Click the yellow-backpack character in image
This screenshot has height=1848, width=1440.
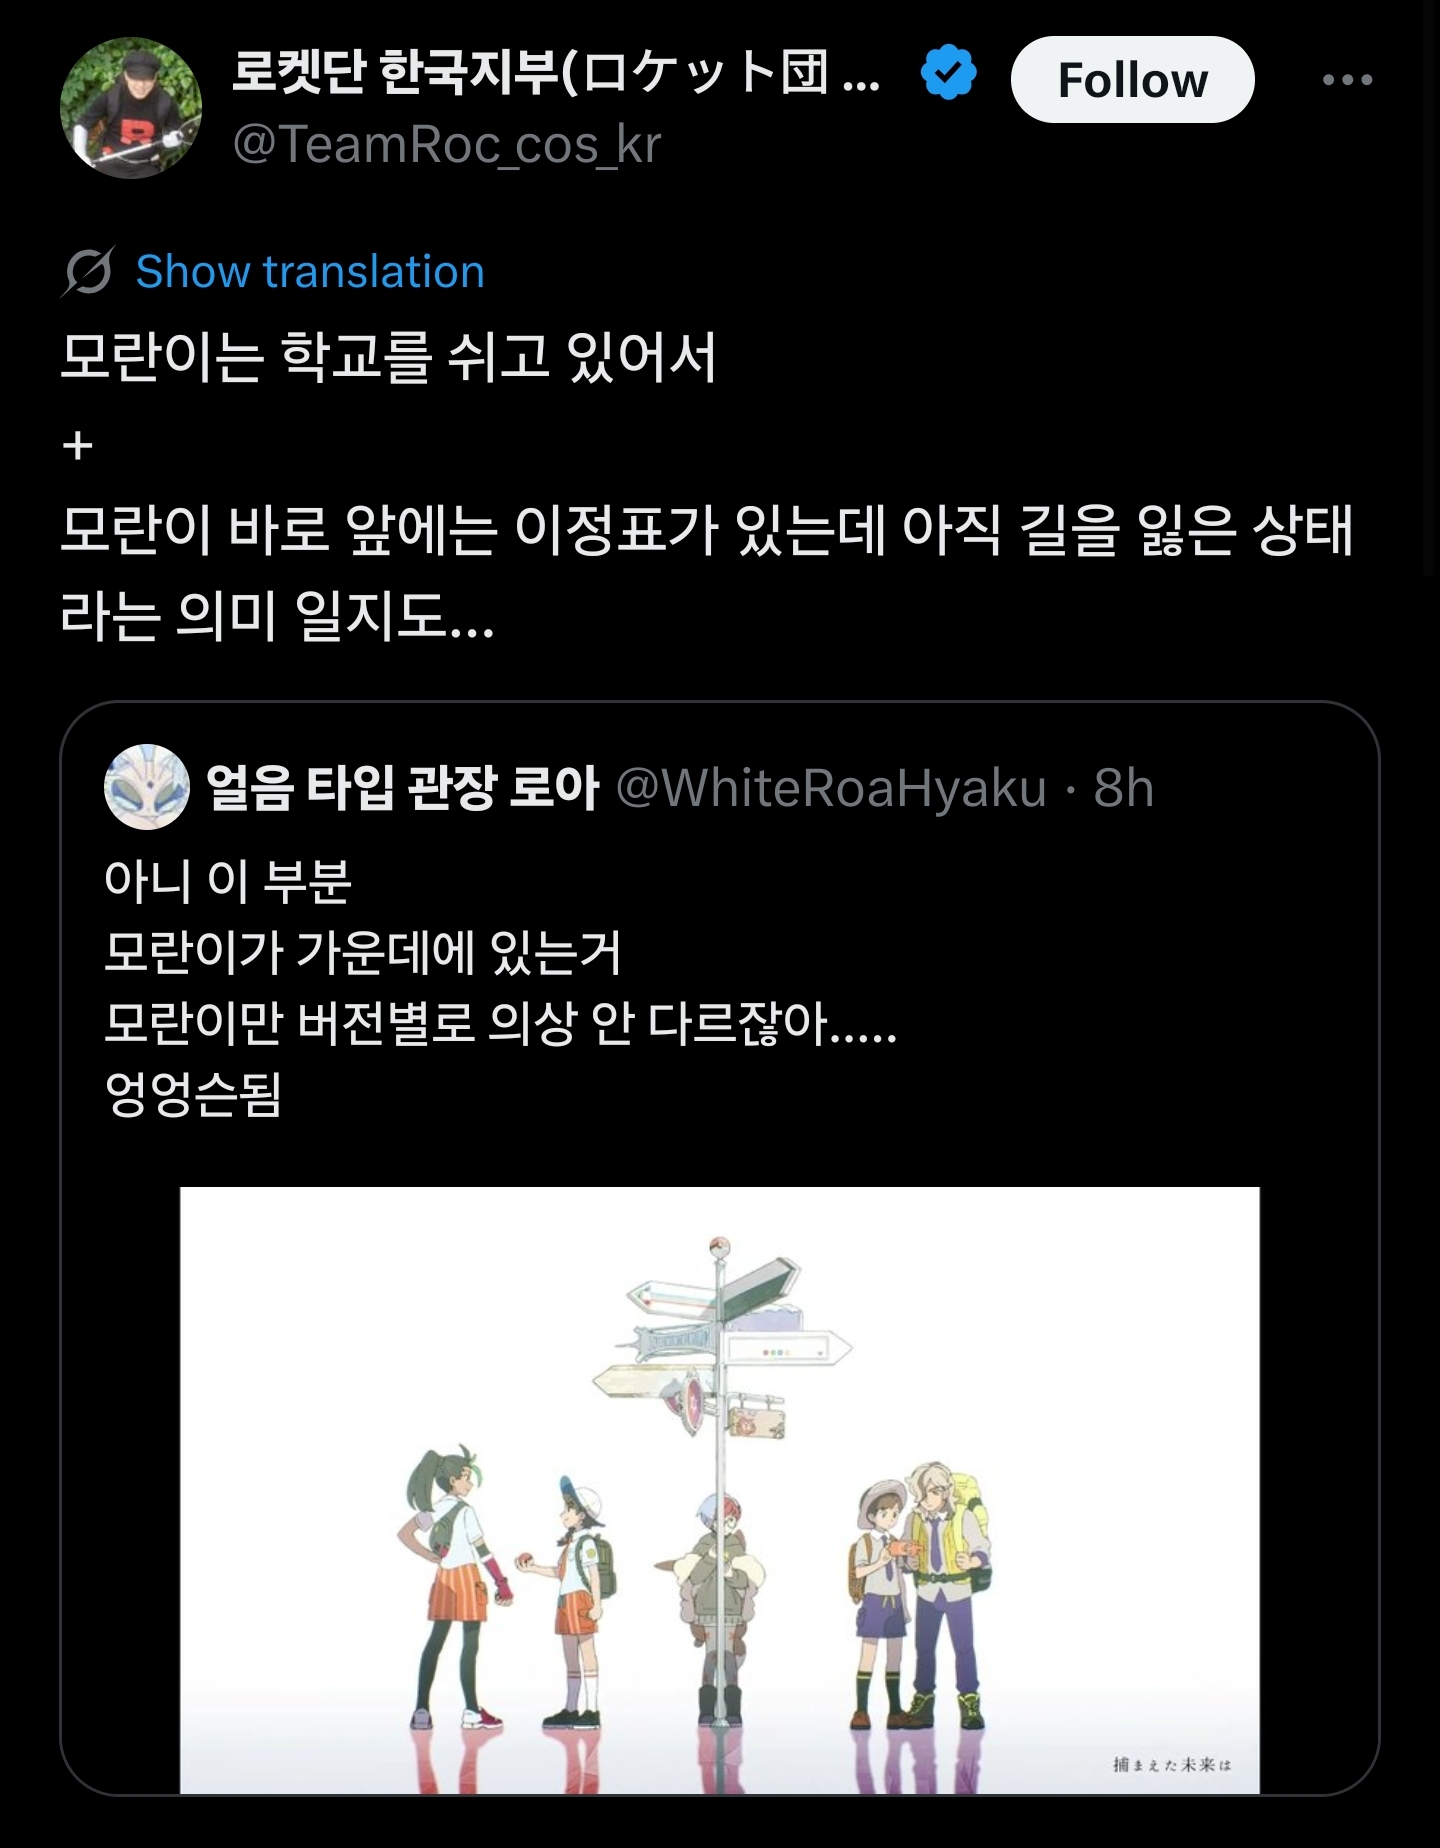[940, 1595]
